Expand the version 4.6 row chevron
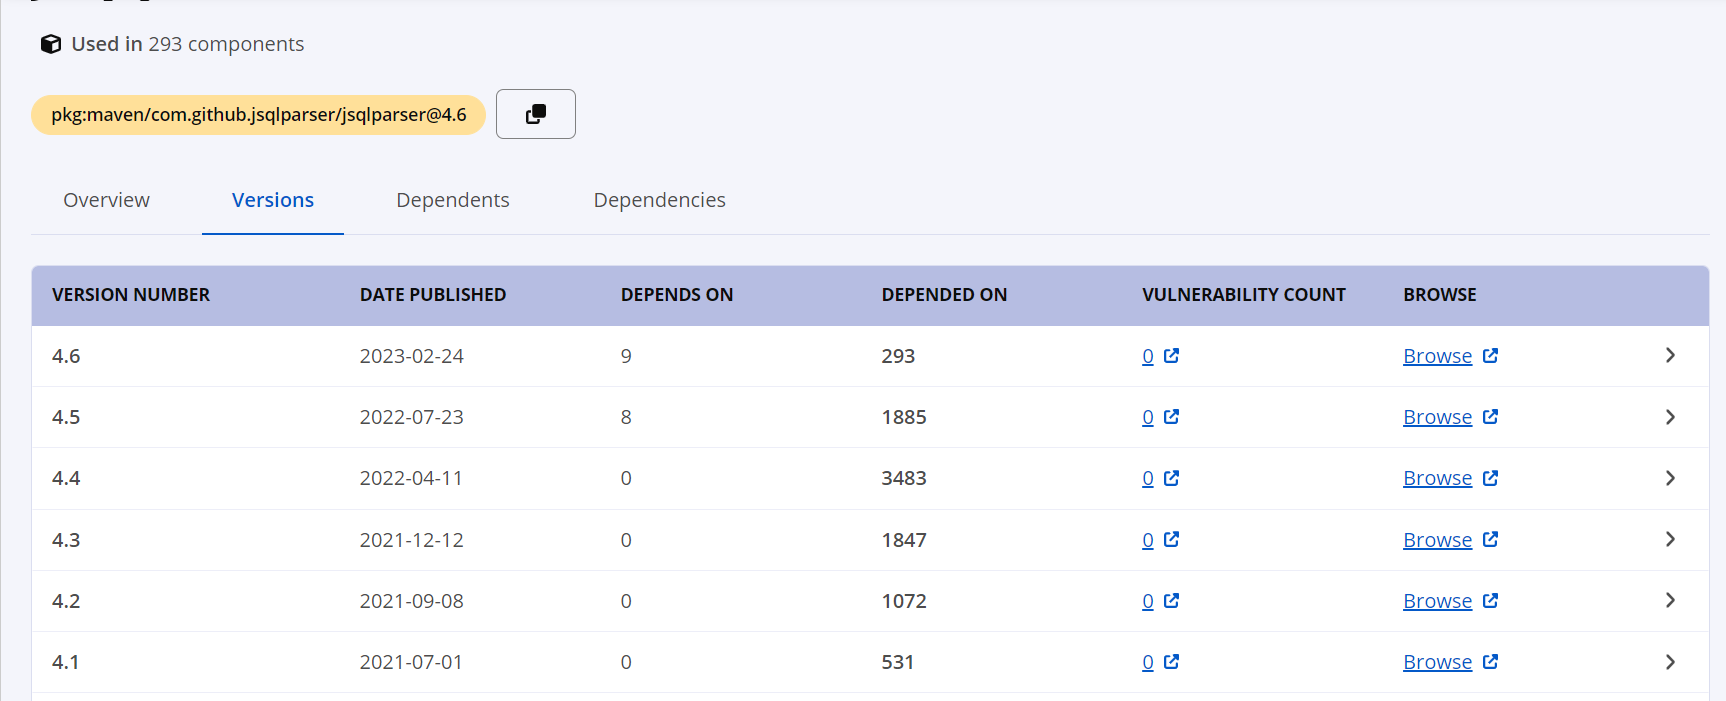Screen dimensions: 1726x701 point(1669,356)
